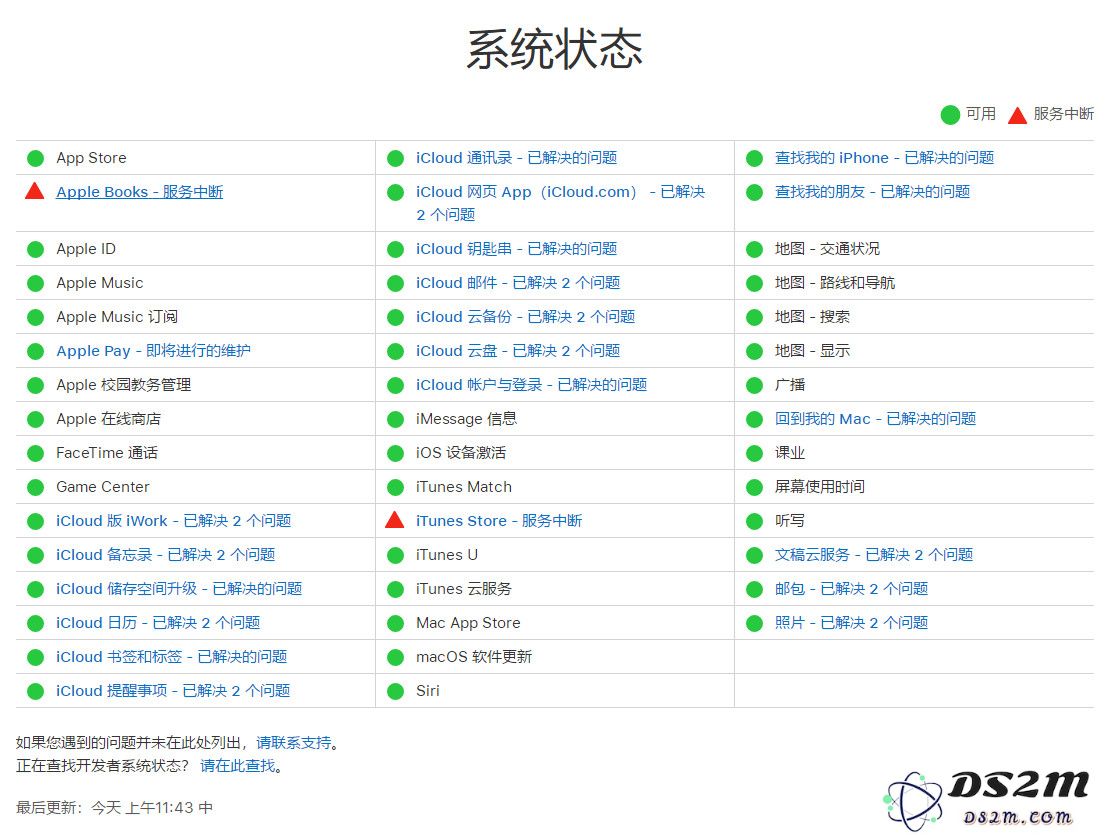Open 文稿云服务 resolved issues link

pyautogui.click(x=874, y=555)
